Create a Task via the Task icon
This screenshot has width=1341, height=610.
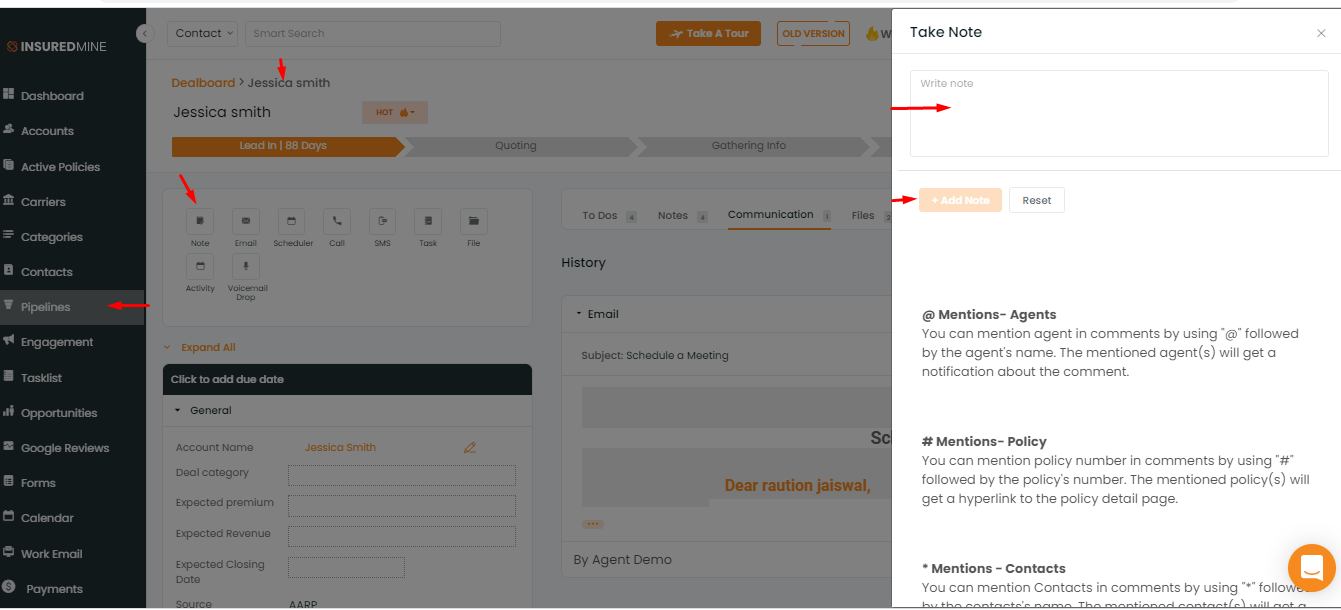(x=428, y=220)
